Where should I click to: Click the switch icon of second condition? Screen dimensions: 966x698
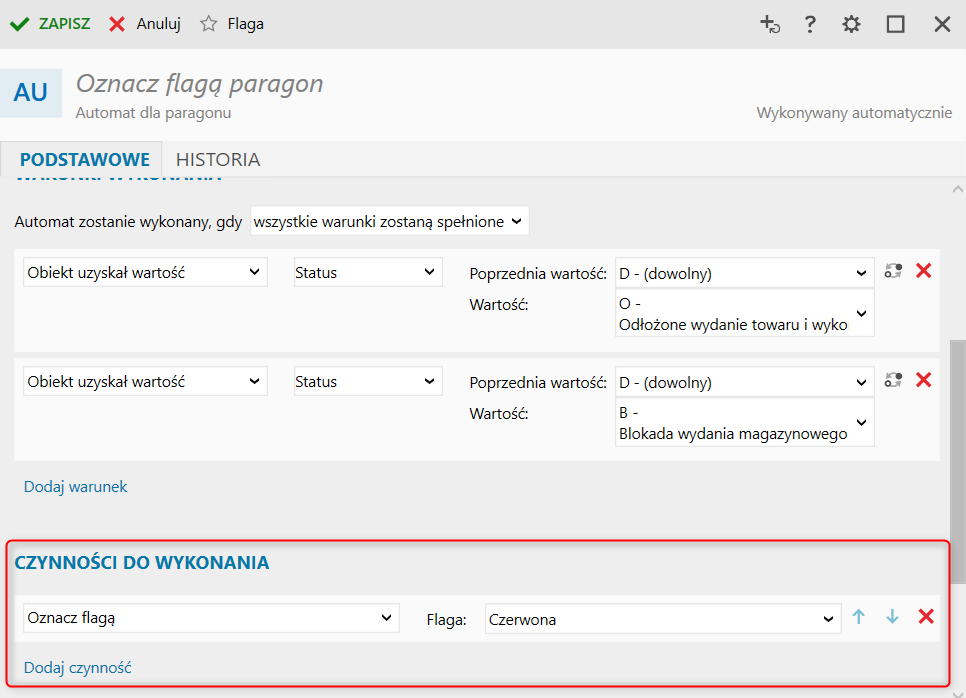pos(893,379)
